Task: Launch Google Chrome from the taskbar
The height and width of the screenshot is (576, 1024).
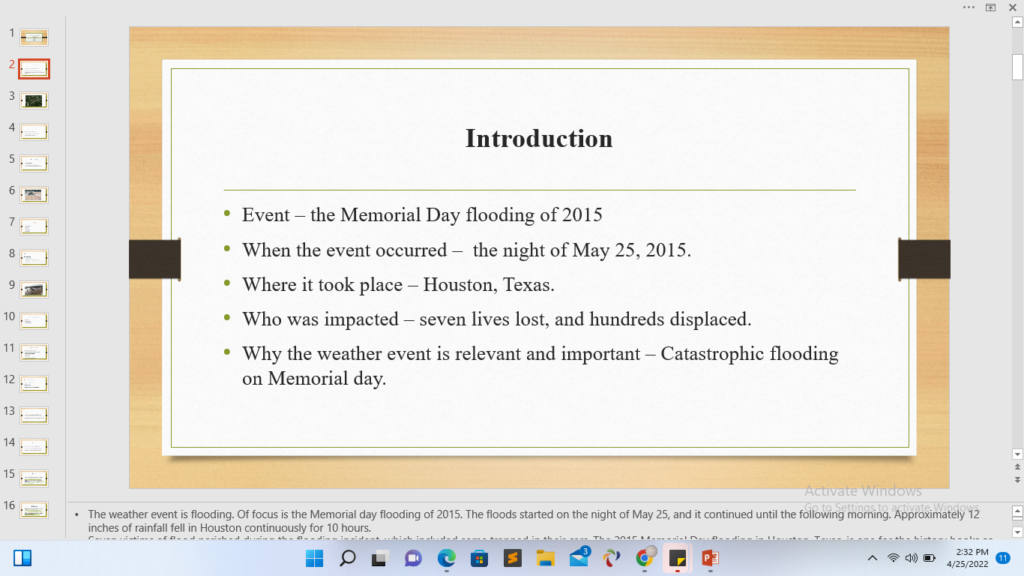Action: (x=645, y=558)
